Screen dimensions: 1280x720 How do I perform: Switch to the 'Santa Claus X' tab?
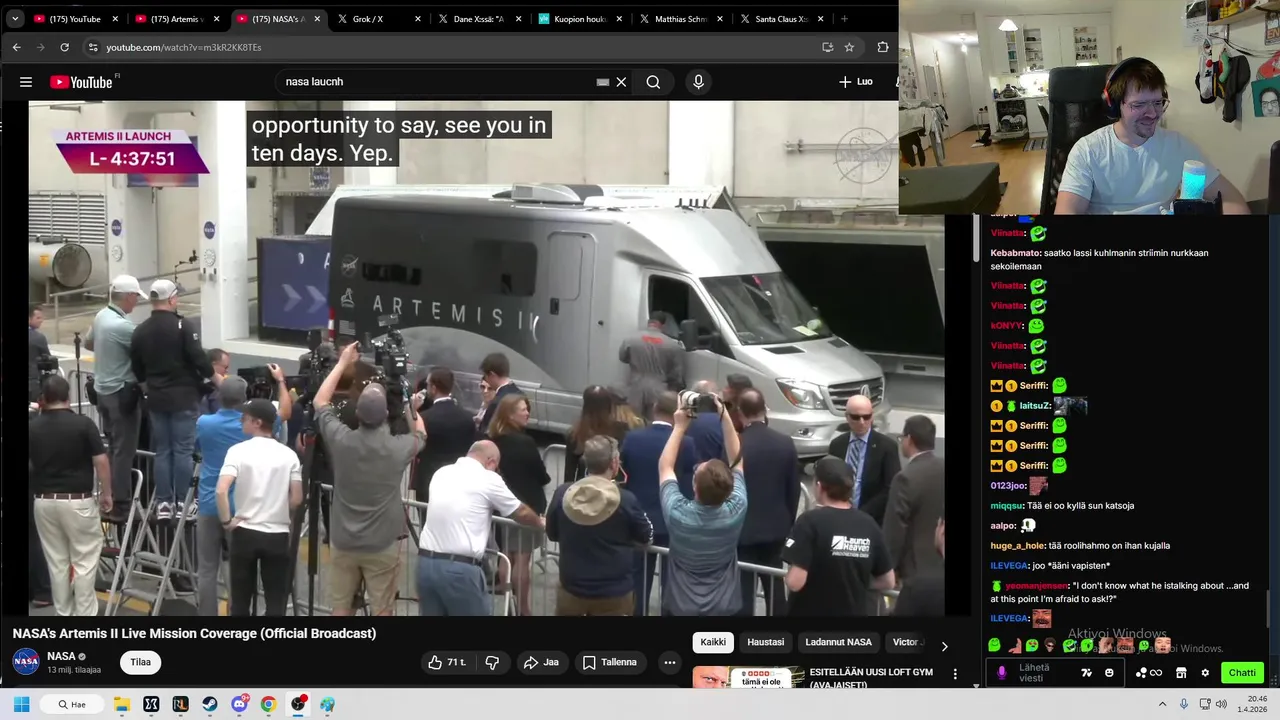(782, 19)
